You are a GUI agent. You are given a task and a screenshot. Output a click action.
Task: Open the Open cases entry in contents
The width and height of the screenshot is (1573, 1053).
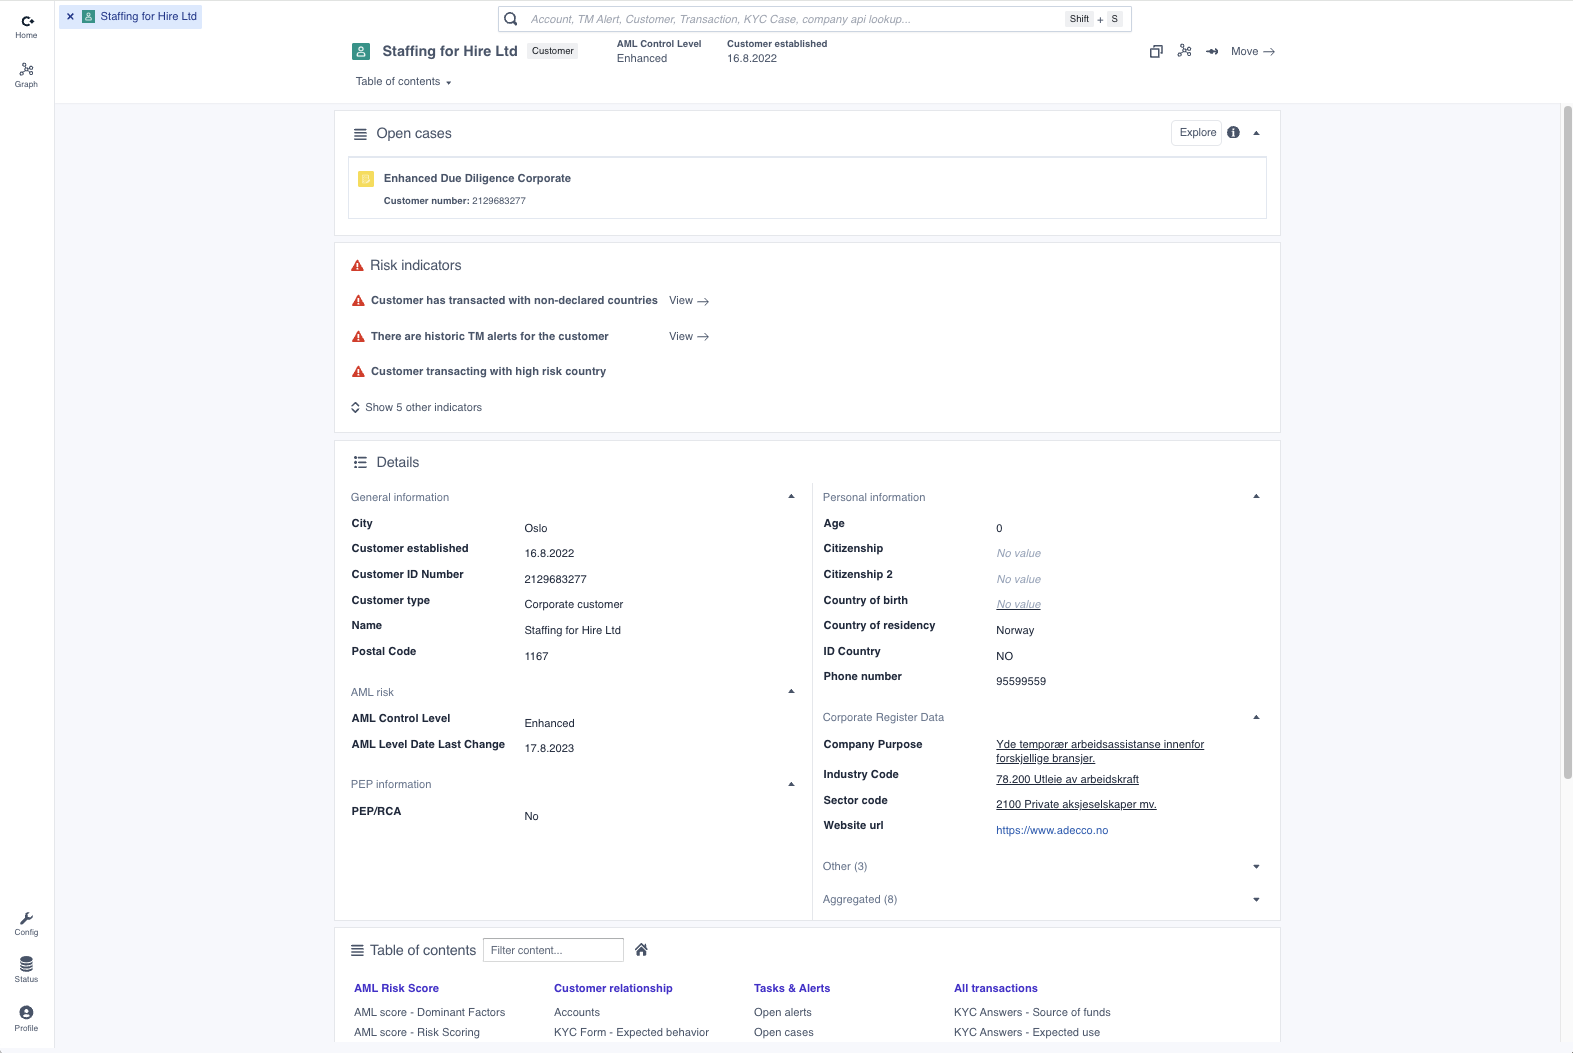click(x=784, y=1033)
